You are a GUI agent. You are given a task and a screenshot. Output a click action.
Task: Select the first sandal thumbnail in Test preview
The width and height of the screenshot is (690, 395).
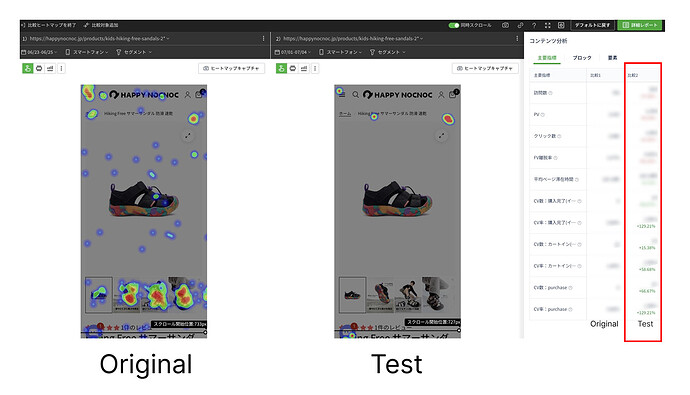click(x=352, y=295)
